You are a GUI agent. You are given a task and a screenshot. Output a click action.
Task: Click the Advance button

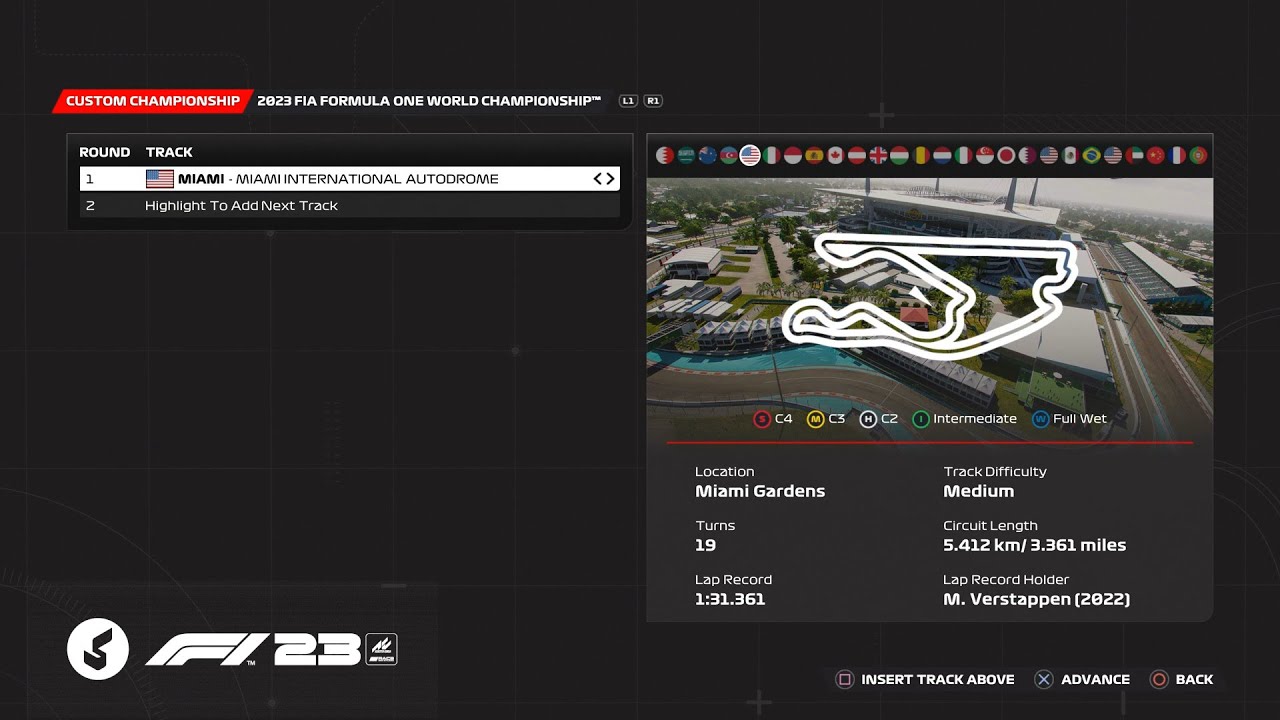coord(1082,680)
